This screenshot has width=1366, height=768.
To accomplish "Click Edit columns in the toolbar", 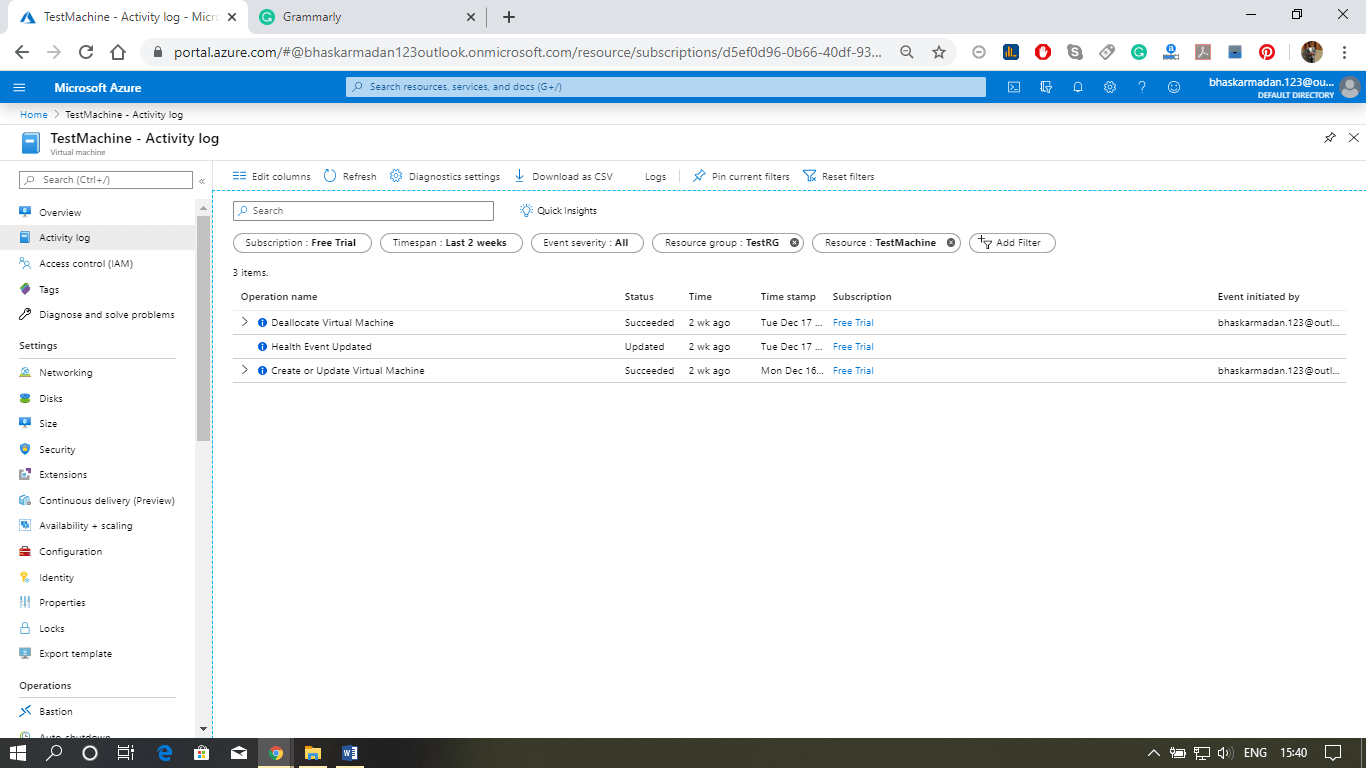I will pos(272,176).
